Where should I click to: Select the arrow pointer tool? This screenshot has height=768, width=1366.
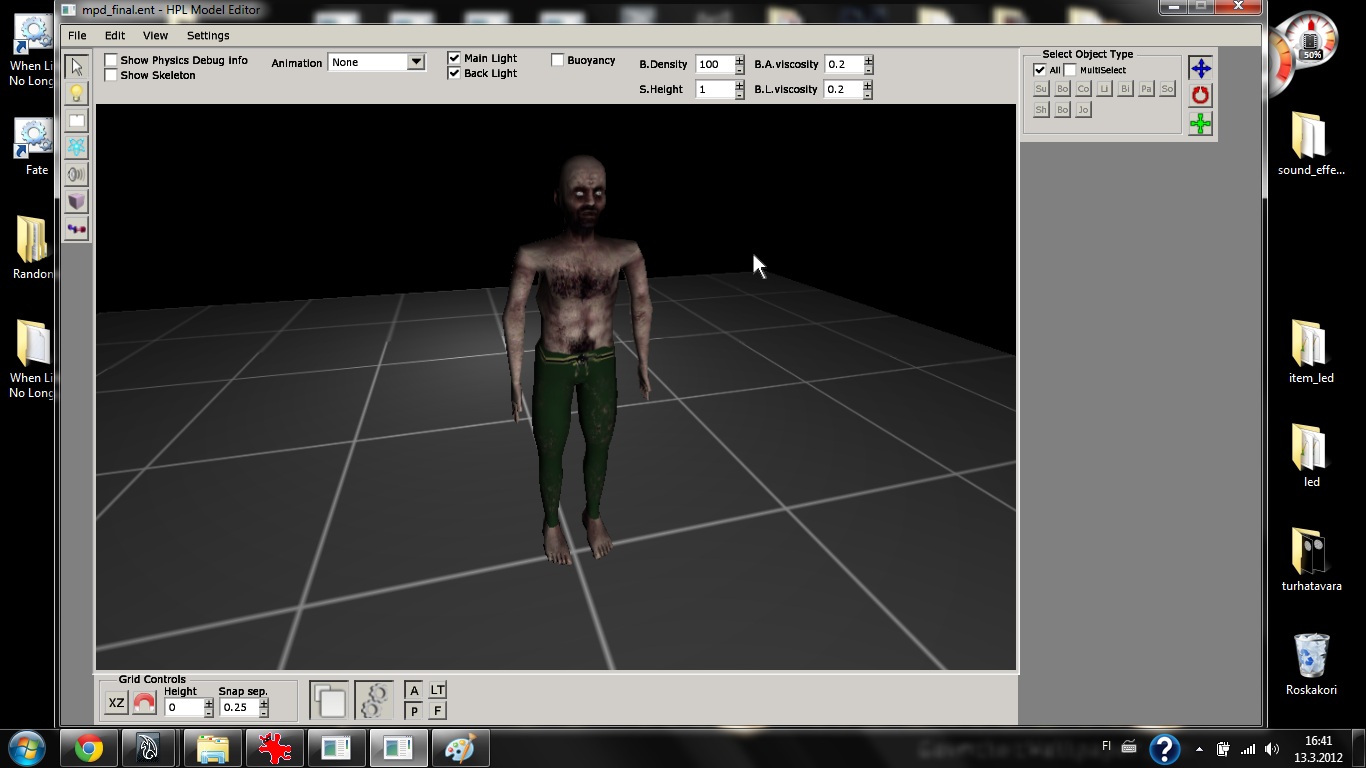[x=77, y=67]
